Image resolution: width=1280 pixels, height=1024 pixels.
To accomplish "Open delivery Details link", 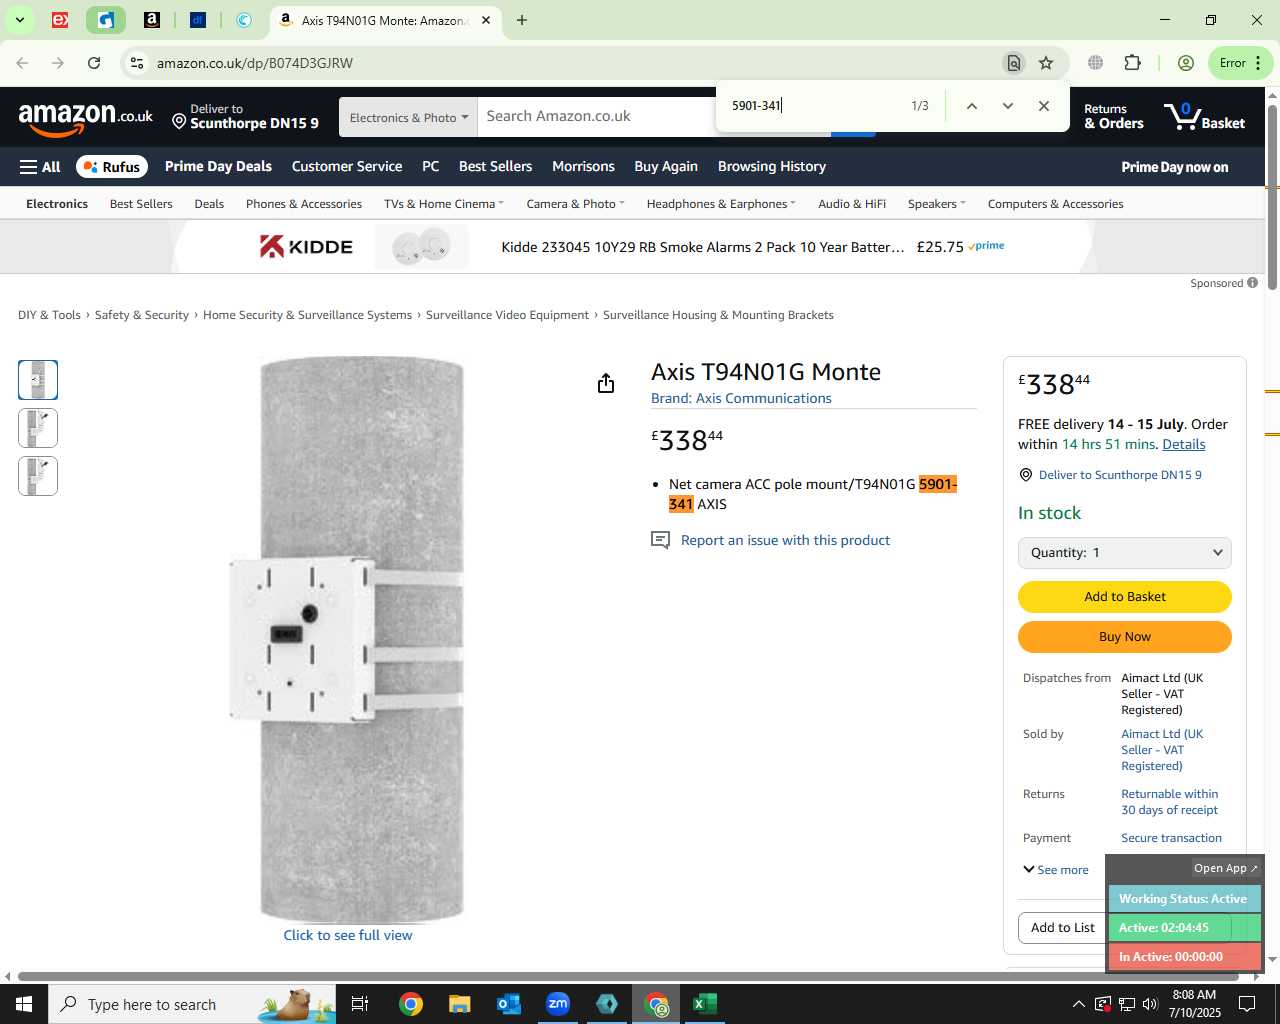I will [1184, 444].
